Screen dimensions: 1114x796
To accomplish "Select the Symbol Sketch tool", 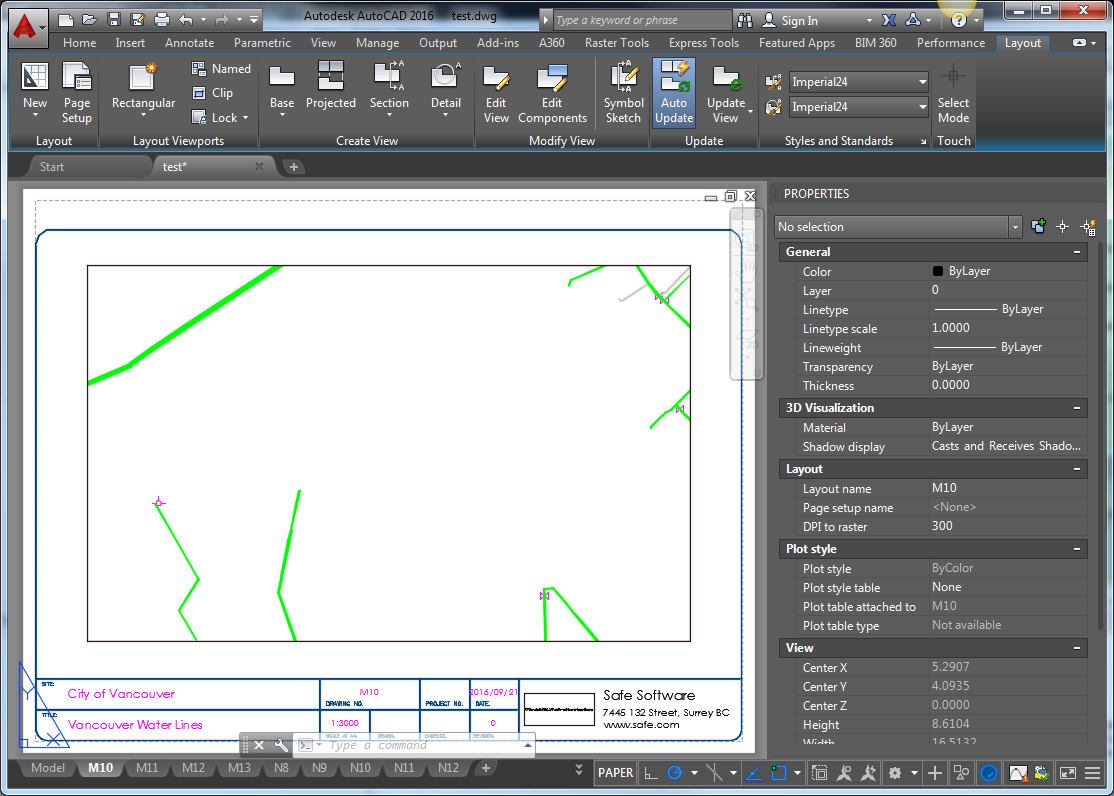I will point(623,91).
